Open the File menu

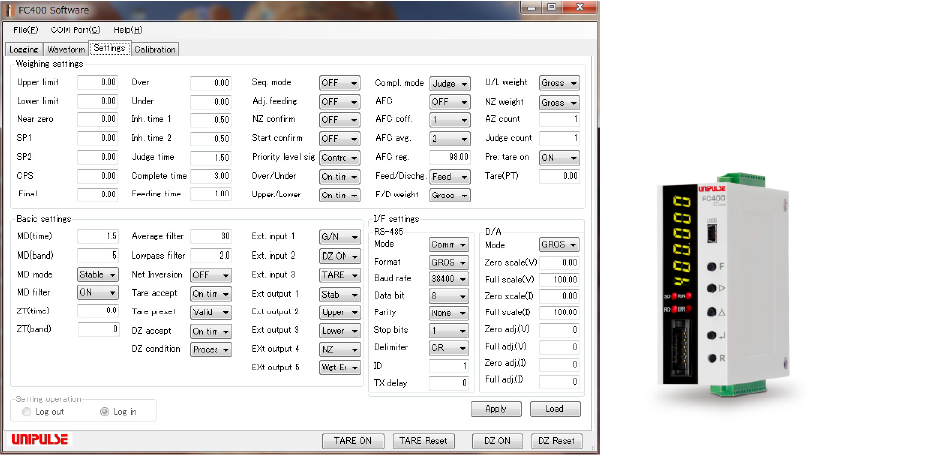point(25,30)
